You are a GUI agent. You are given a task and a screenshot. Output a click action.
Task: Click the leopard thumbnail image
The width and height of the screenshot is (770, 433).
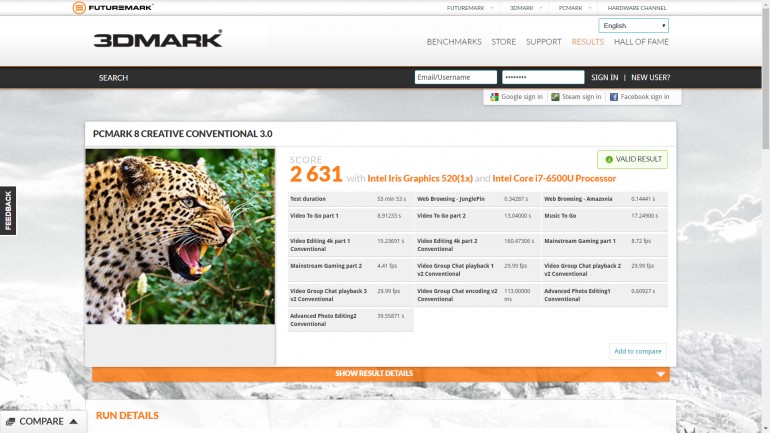(180, 237)
